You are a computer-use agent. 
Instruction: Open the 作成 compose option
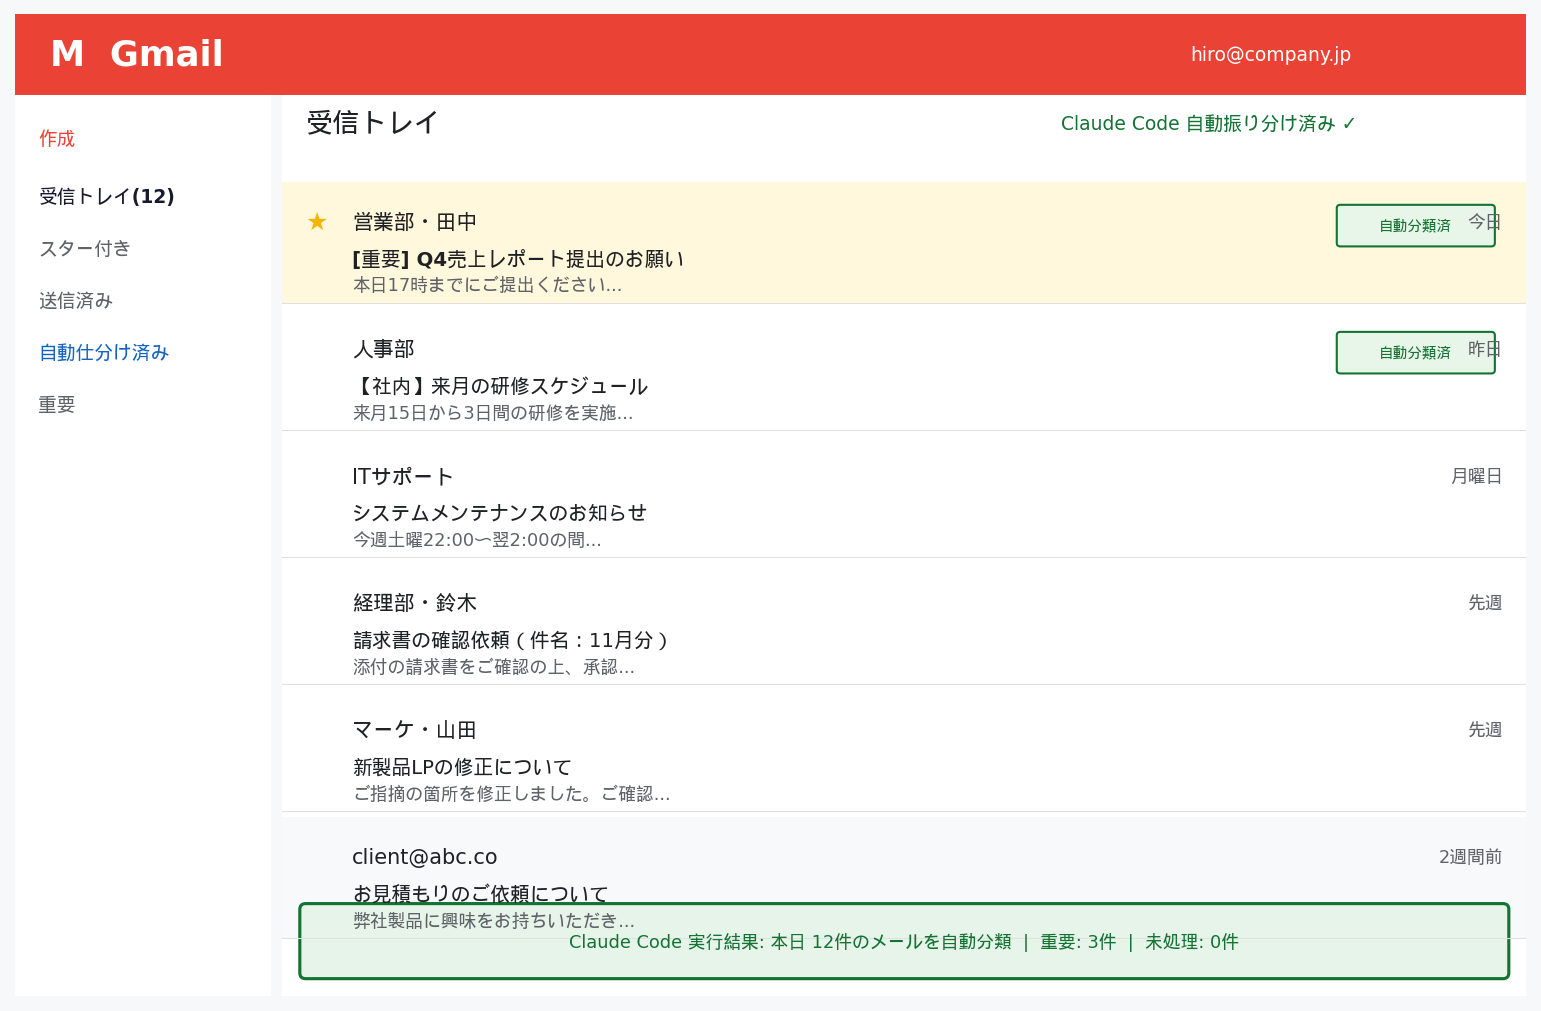57,138
